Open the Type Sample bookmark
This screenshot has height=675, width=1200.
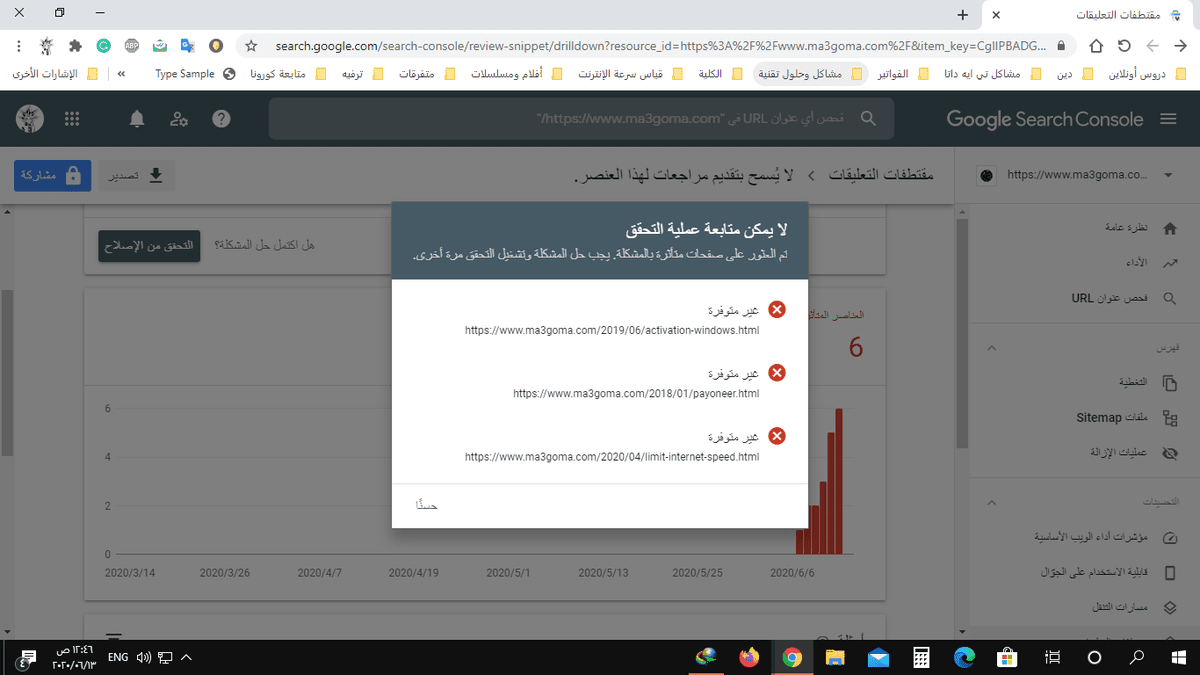pos(195,74)
